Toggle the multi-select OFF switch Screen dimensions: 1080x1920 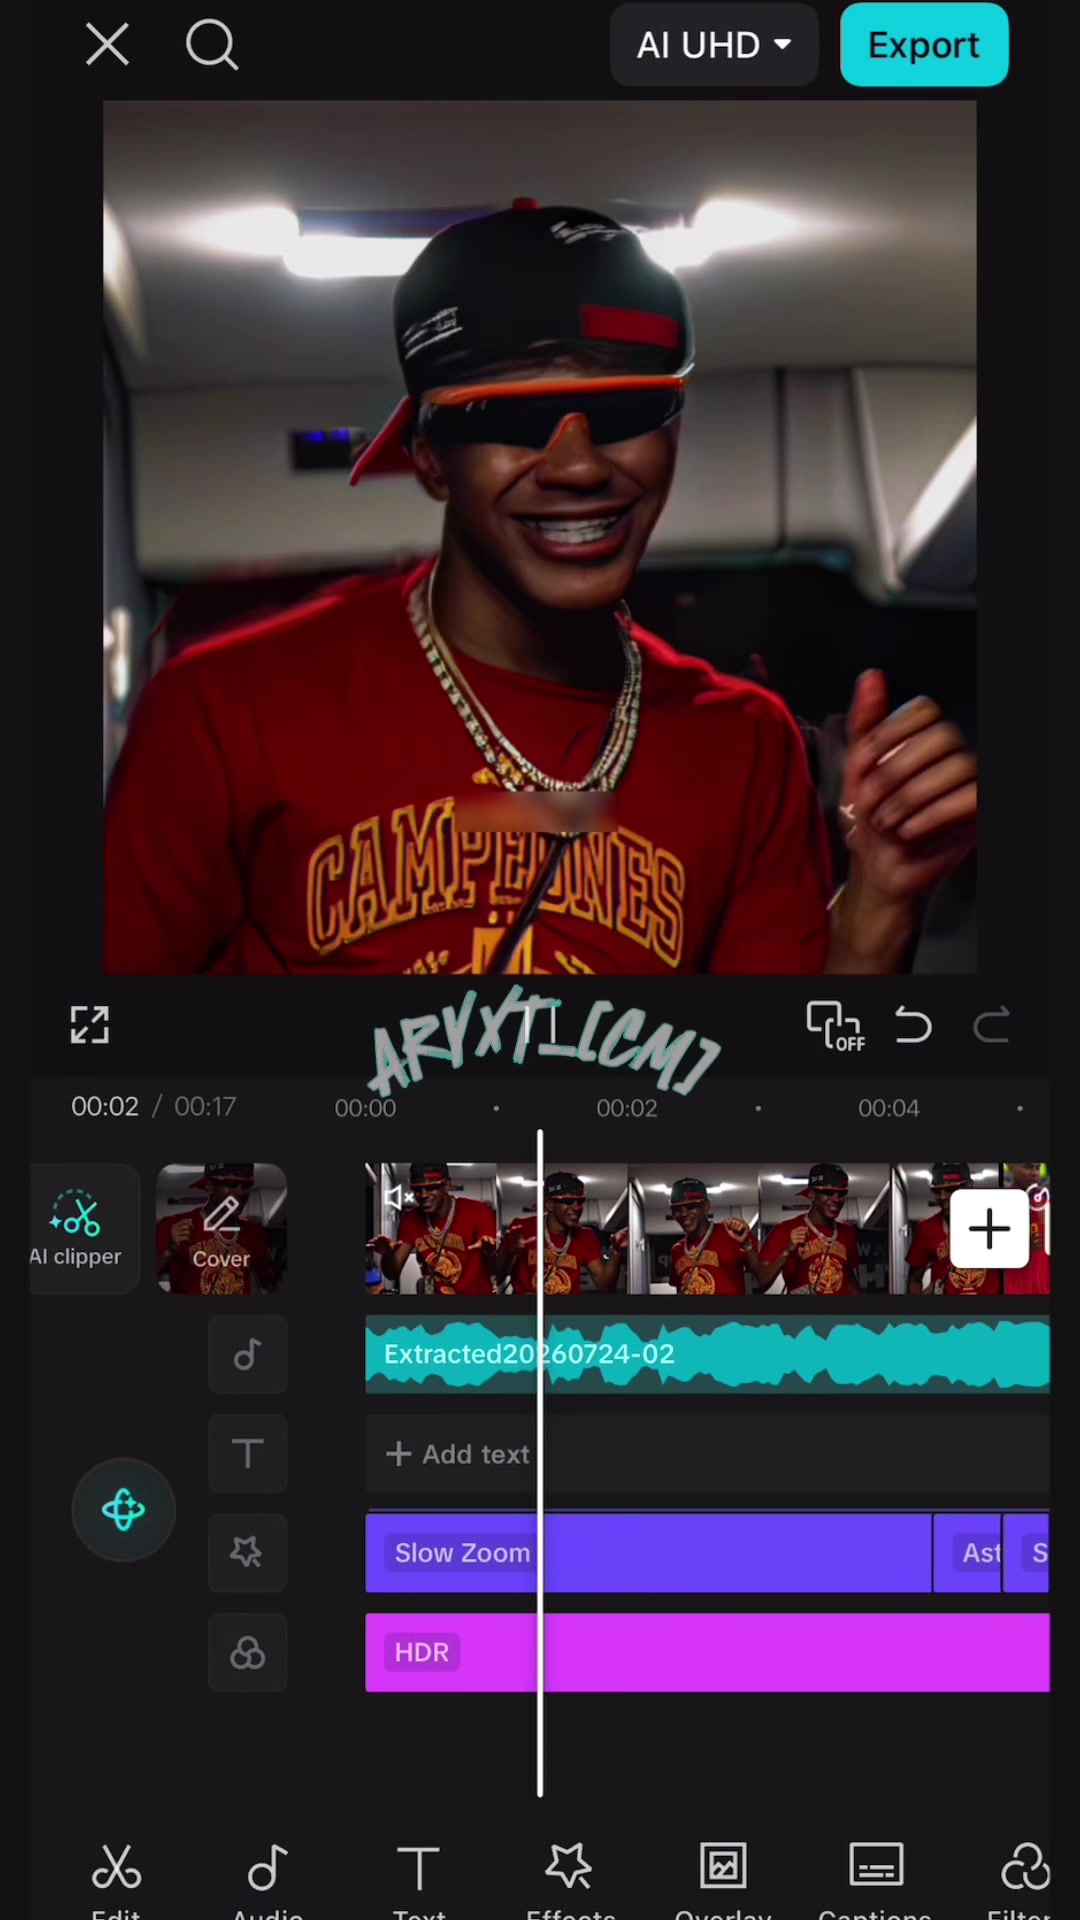pyautogui.click(x=836, y=1026)
